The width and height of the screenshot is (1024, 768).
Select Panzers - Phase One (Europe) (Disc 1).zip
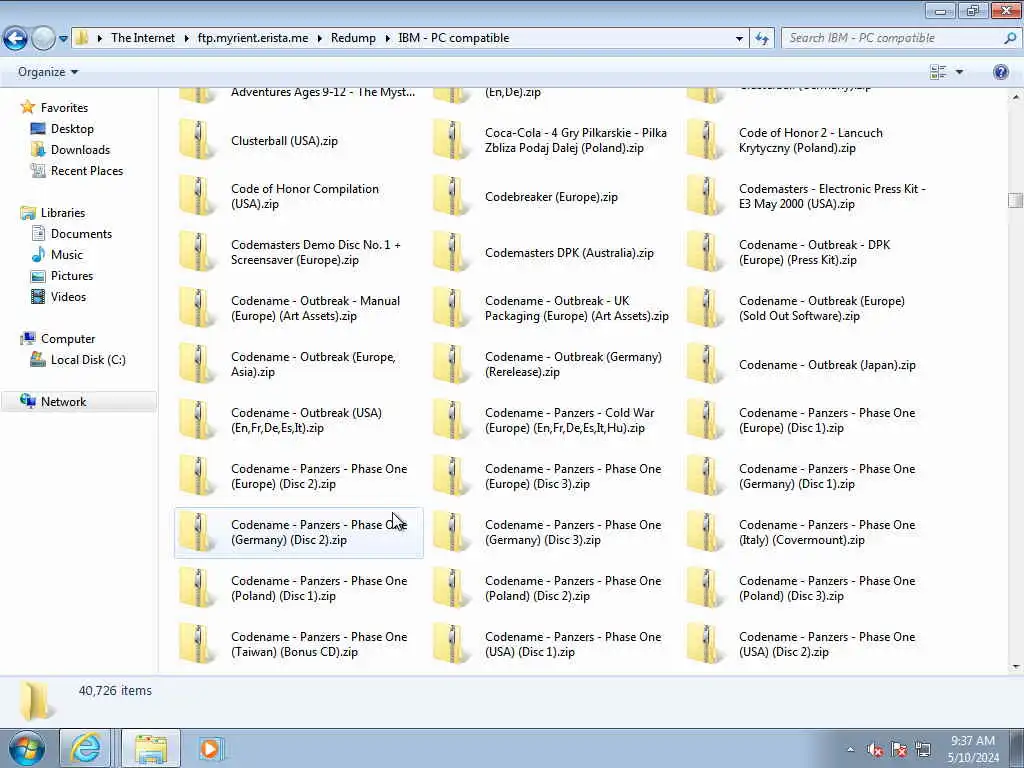(x=827, y=421)
